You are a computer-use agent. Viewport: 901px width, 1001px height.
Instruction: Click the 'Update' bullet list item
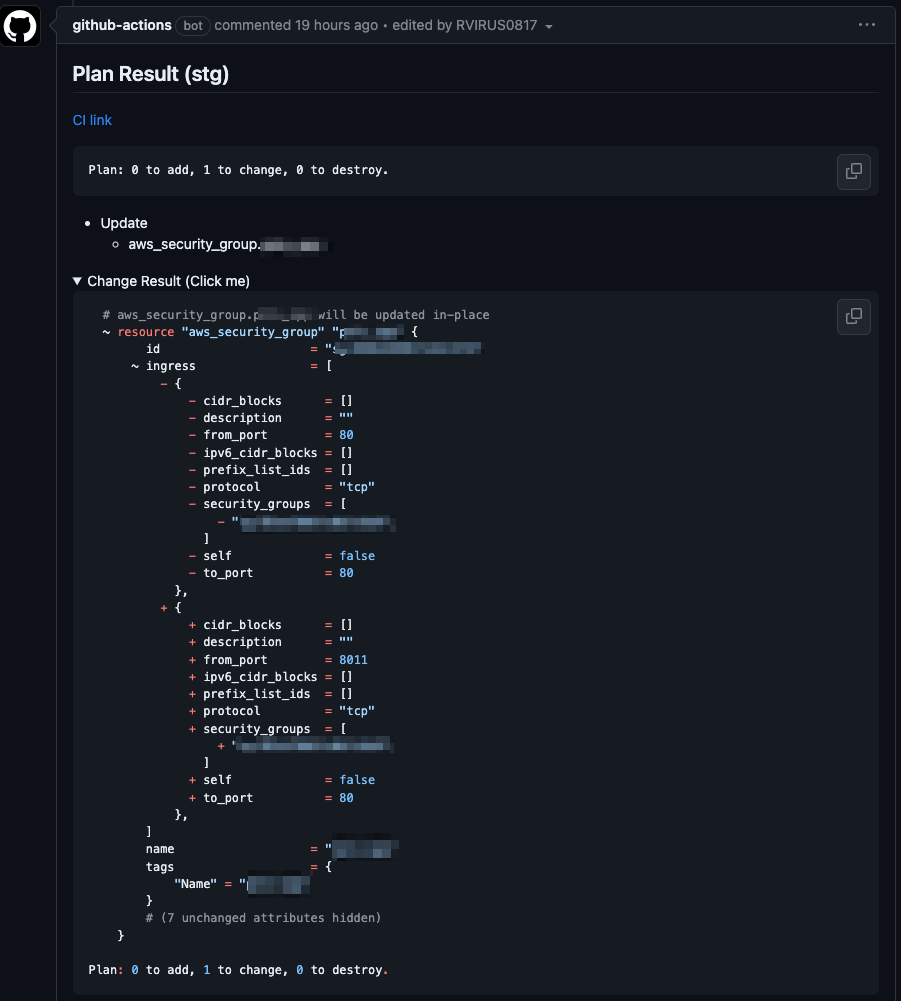[x=124, y=223]
